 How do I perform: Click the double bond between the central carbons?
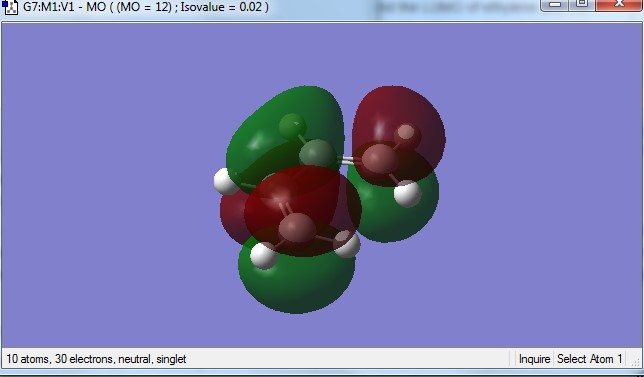346,161
